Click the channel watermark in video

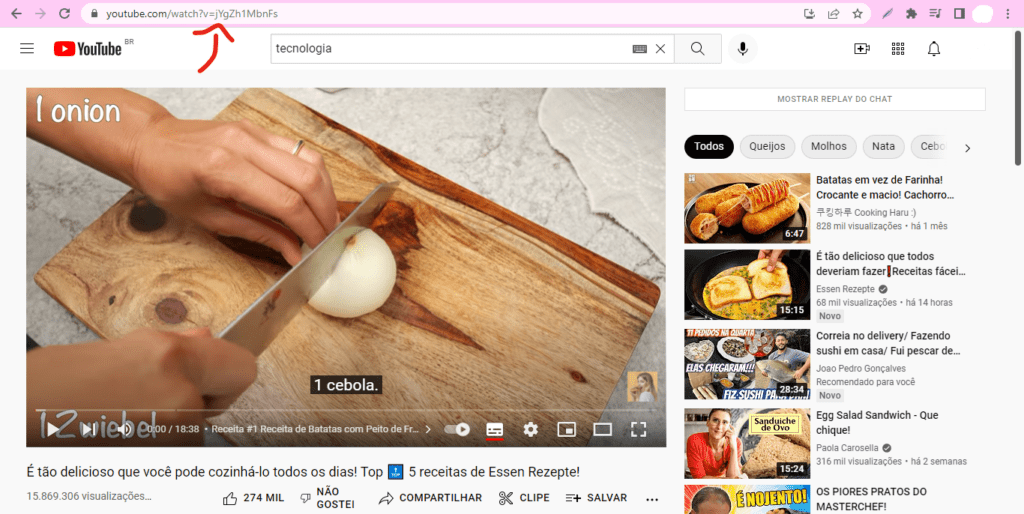pyautogui.click(x=641, y=387)
